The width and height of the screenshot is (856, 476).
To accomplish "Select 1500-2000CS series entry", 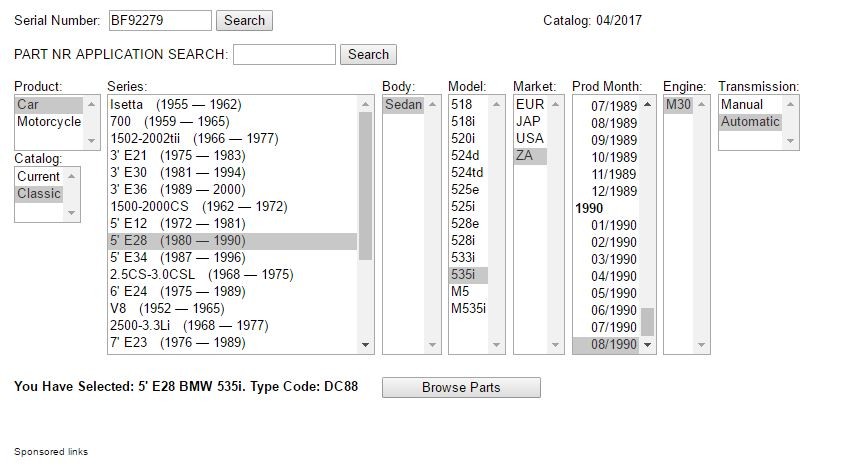I will [x=233, y=206].
